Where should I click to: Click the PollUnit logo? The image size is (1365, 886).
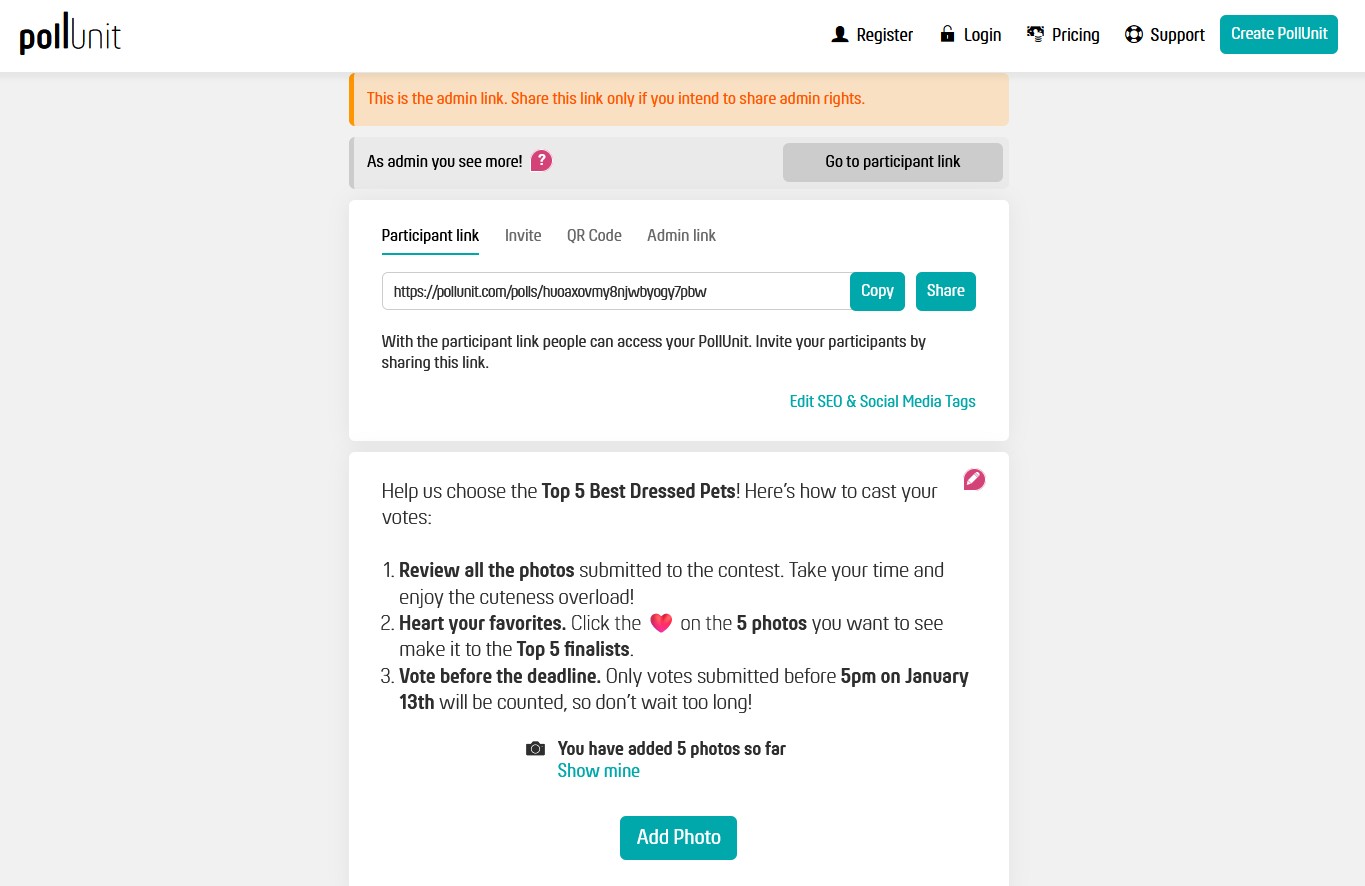click(x=70, y=36)
